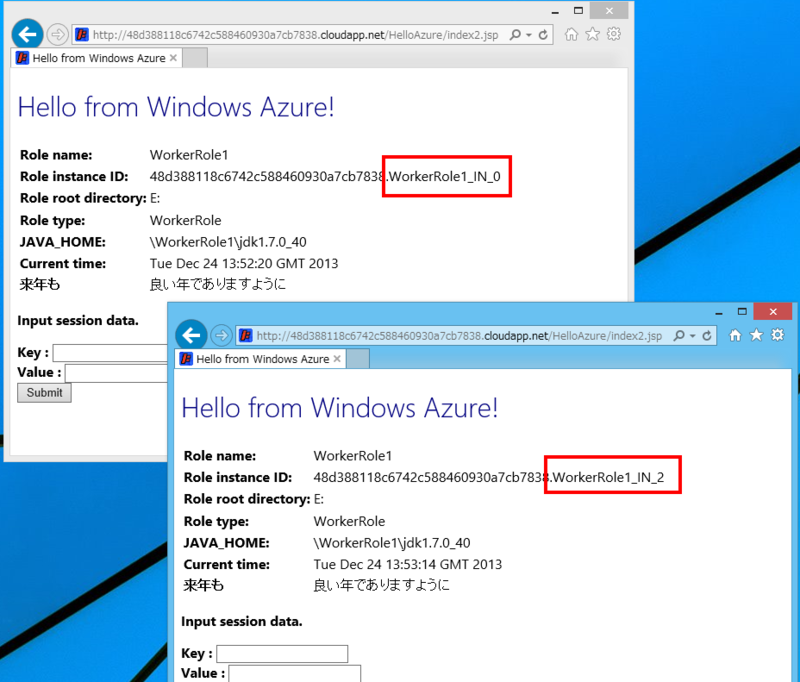Go back in the front browser window
800x682 pixels.
(x=191, y=335)
